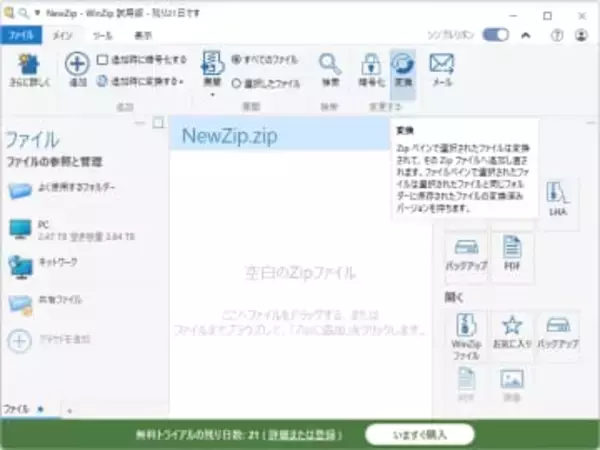This screenshot has width=600, height=450.
Task: Open the 詳細または登録 link
Action: 302,434
